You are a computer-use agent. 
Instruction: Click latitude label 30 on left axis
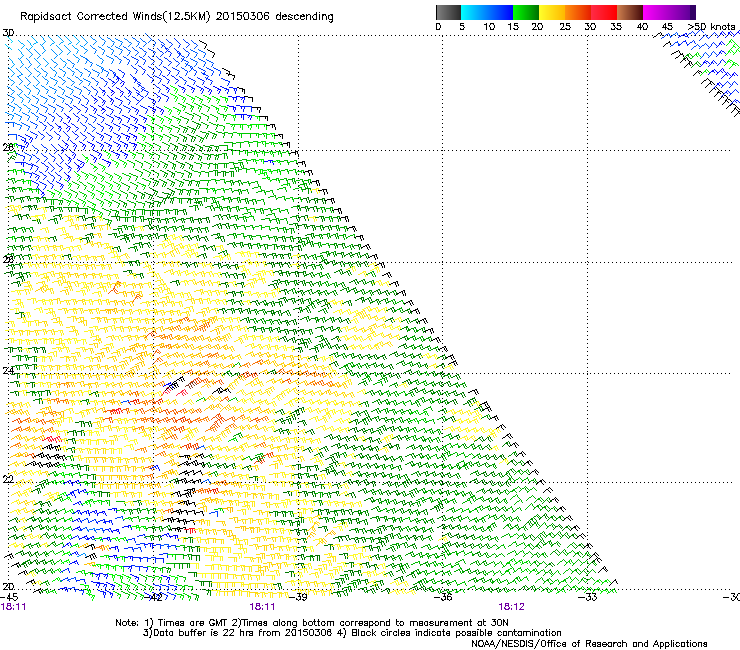tap(8, 33)
